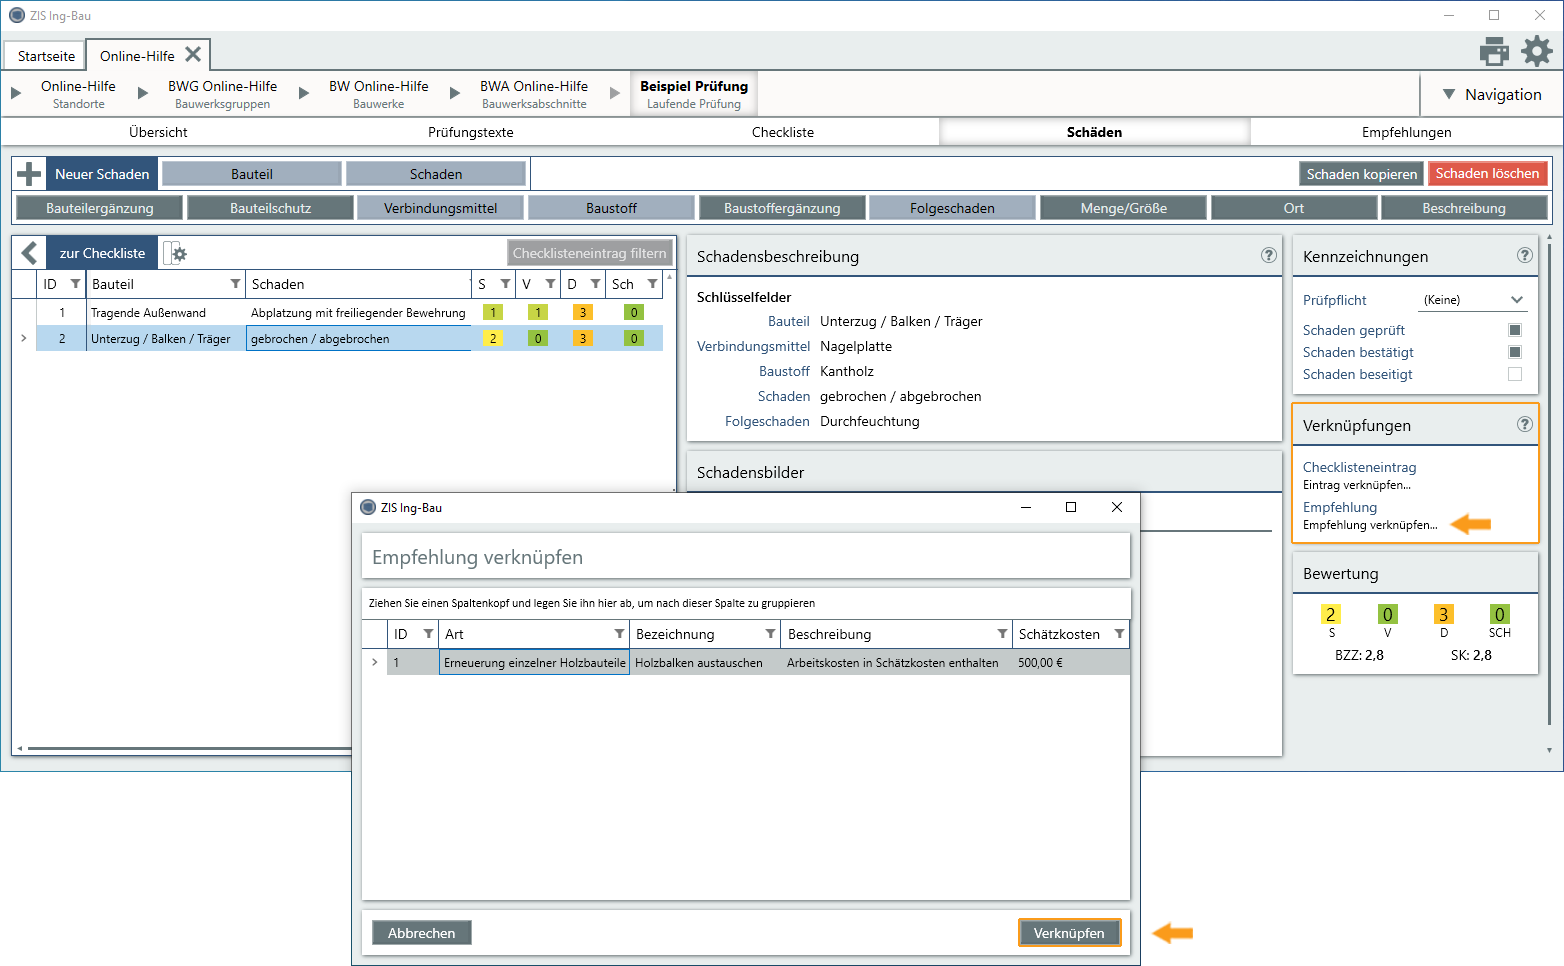
Task: Click breadcrumb arrow before BWA Online-Hilfe
Action: (455, 93)
